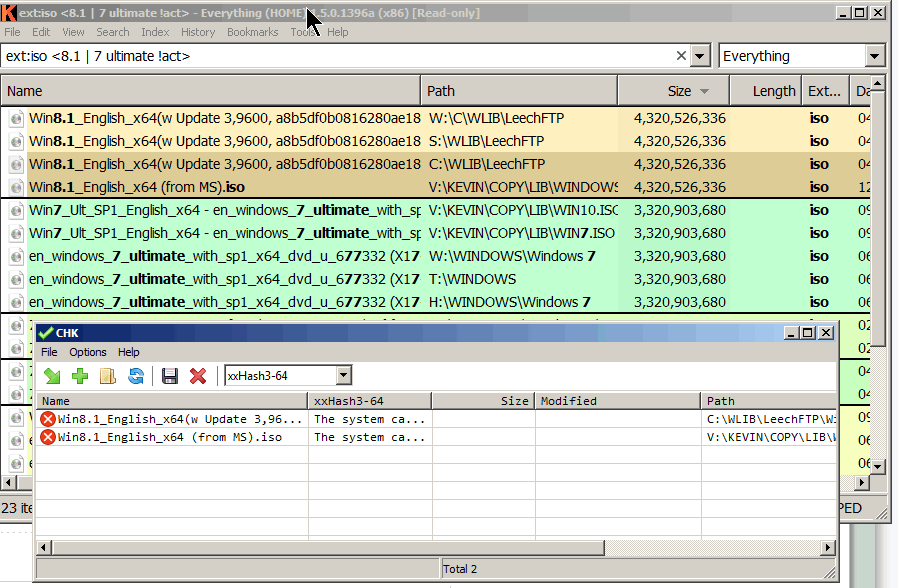Sort by the Size column header in CHK
898x588 pixels.
point(483,401)
